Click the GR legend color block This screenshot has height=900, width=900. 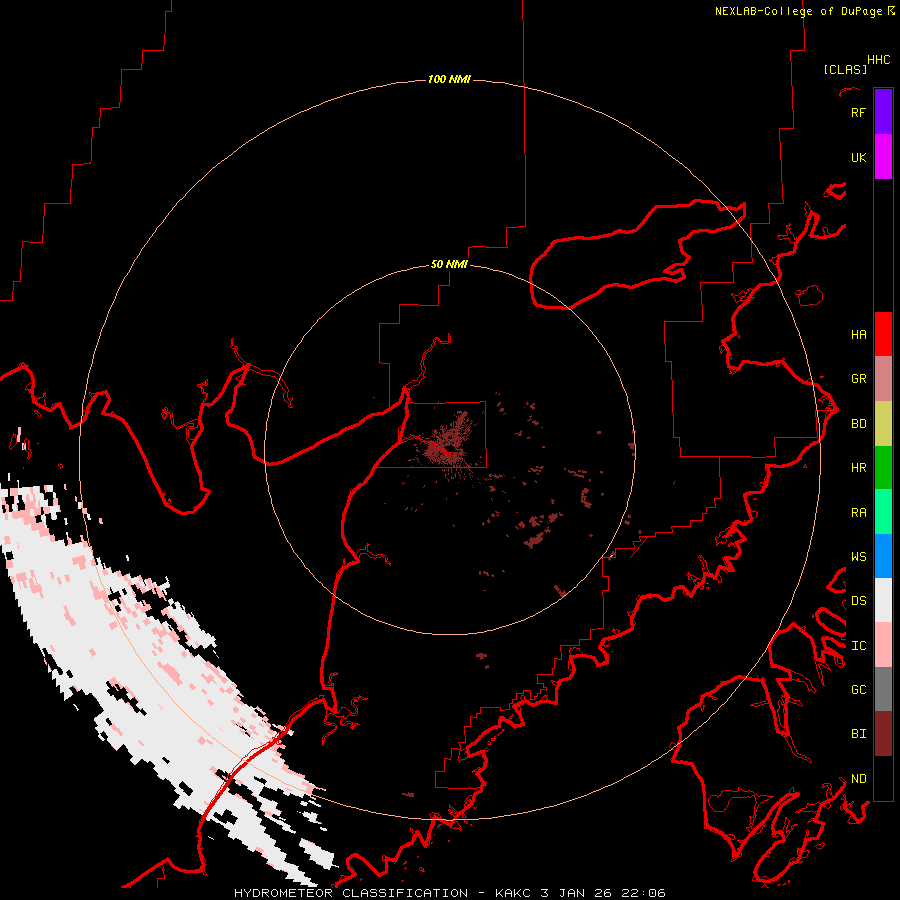pos(883,379)
